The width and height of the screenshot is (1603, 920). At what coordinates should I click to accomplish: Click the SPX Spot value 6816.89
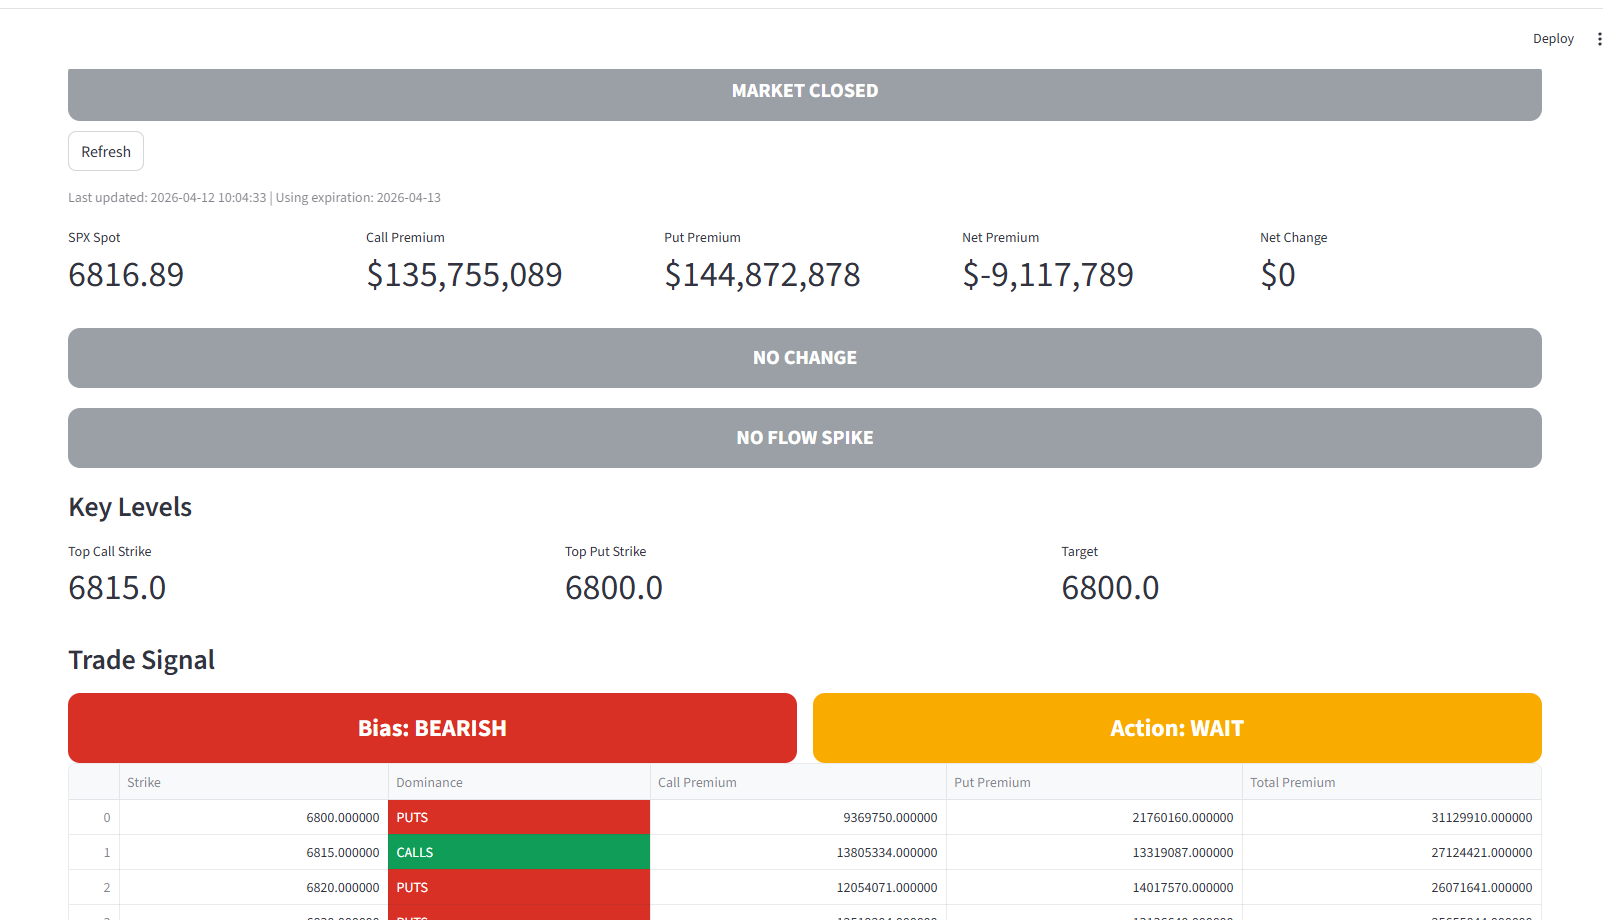point(126,275)
